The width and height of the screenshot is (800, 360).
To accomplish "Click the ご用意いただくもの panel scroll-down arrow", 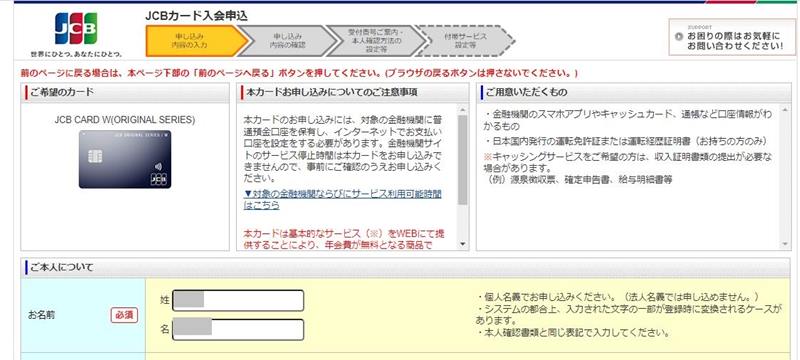I will coord(785,244).
